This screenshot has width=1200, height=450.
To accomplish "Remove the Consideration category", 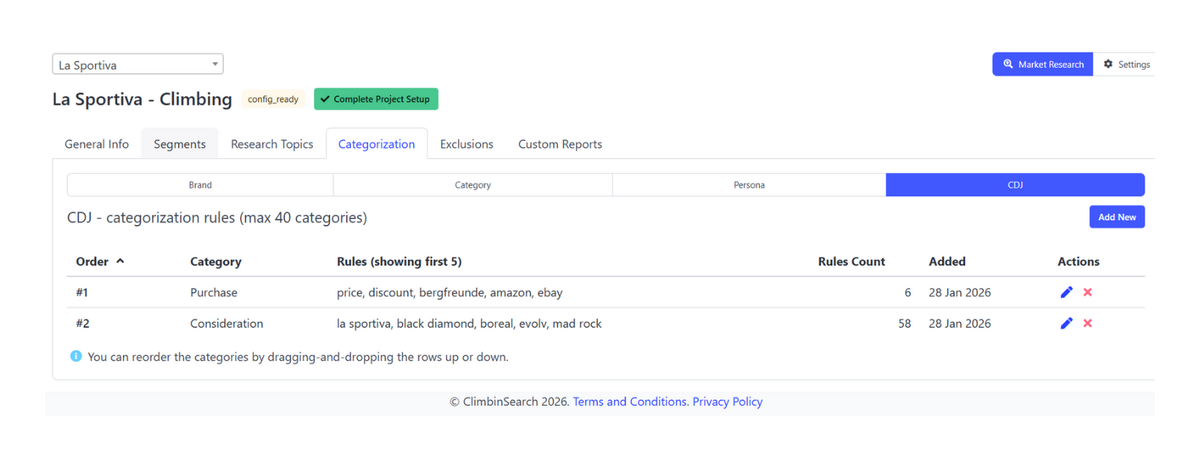I will pyautogui.click(x=1087, y=324).
